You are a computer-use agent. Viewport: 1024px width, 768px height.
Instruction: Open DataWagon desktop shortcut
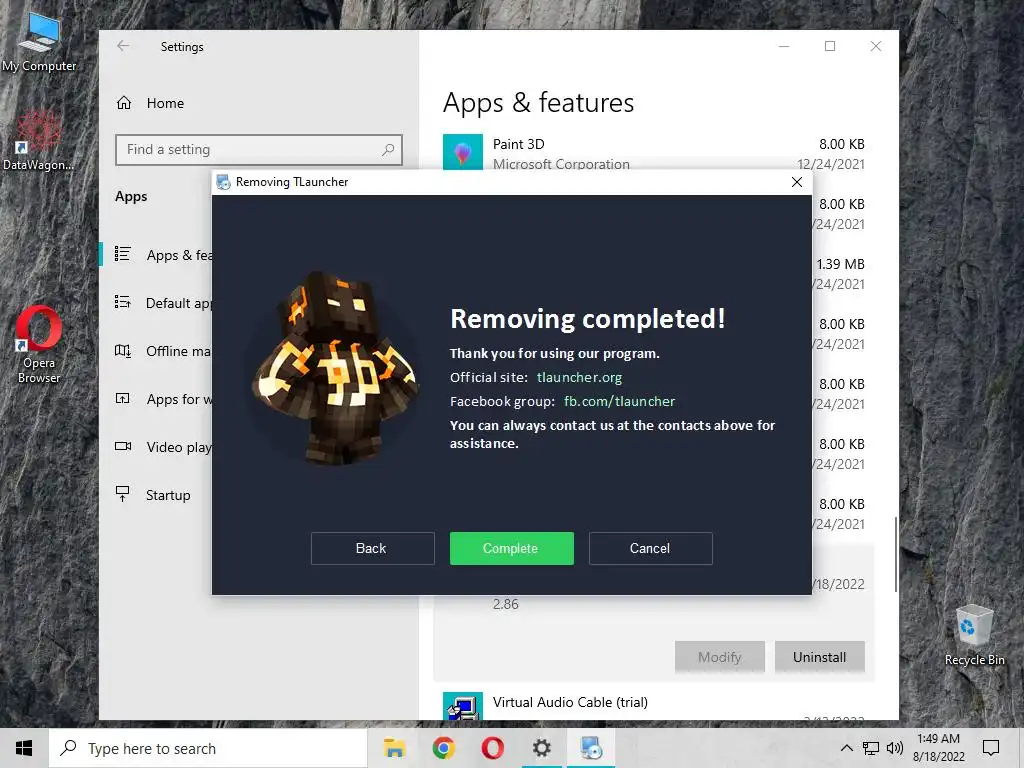[38, 140]
